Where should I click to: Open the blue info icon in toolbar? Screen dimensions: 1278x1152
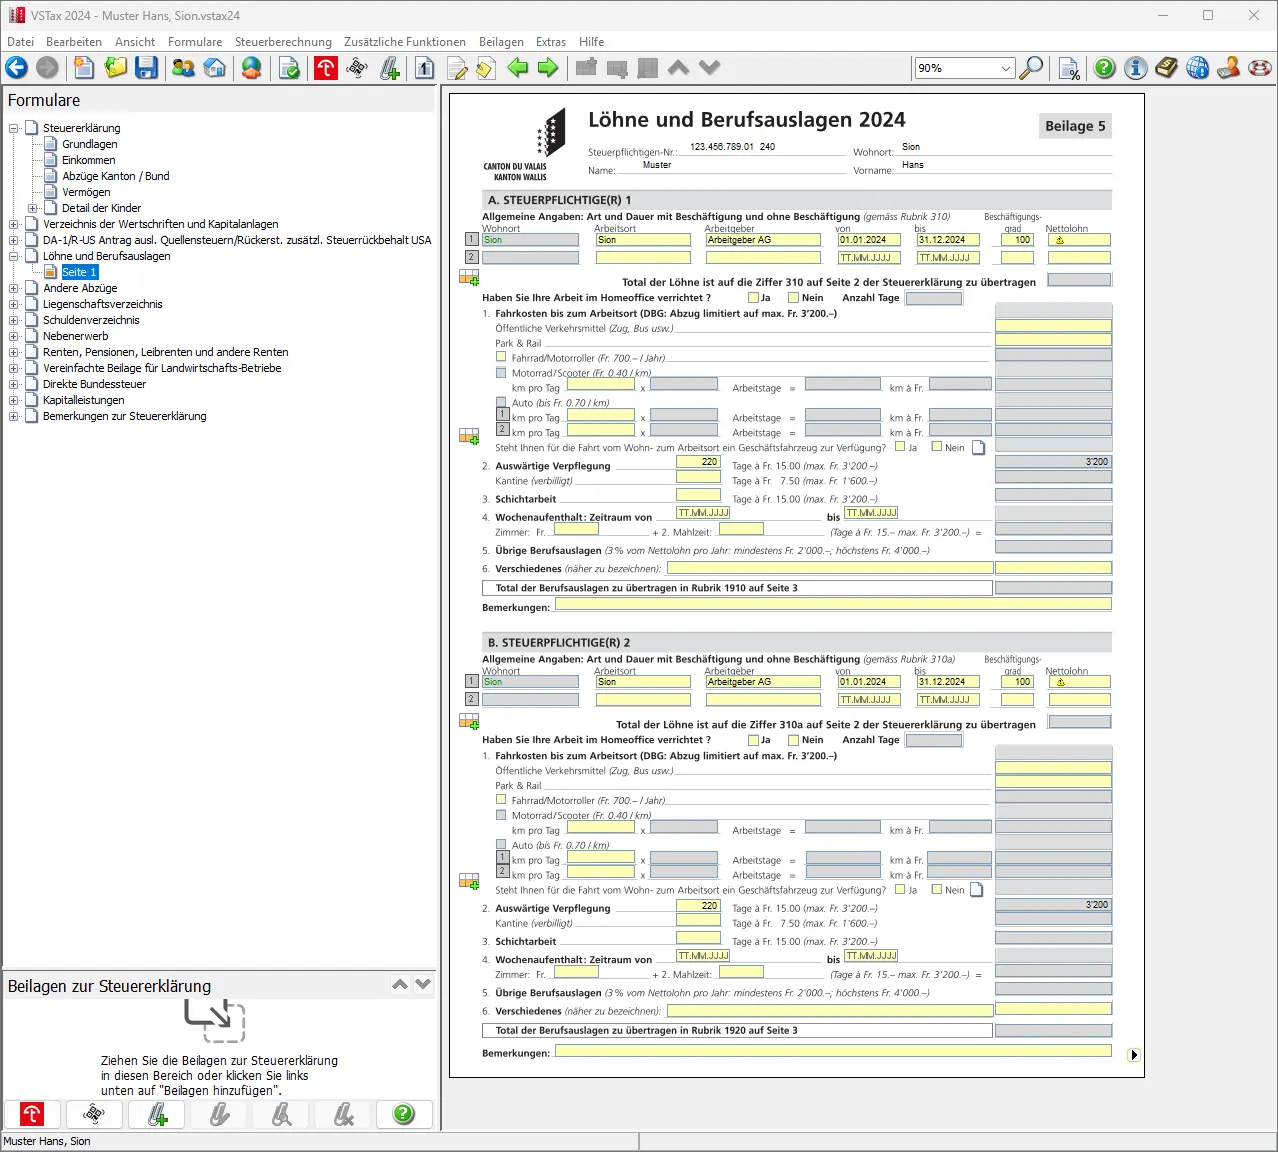(x=1135, y=68)
